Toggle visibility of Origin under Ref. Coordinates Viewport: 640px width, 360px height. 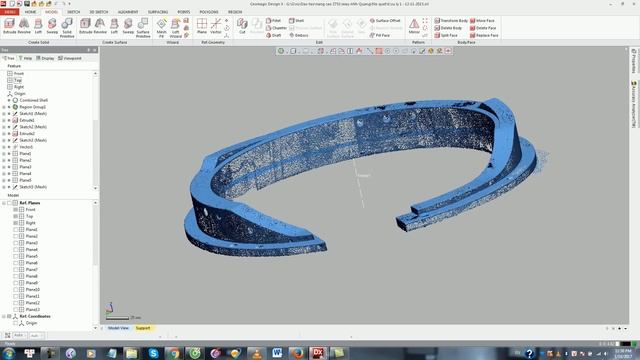(16, 323)
